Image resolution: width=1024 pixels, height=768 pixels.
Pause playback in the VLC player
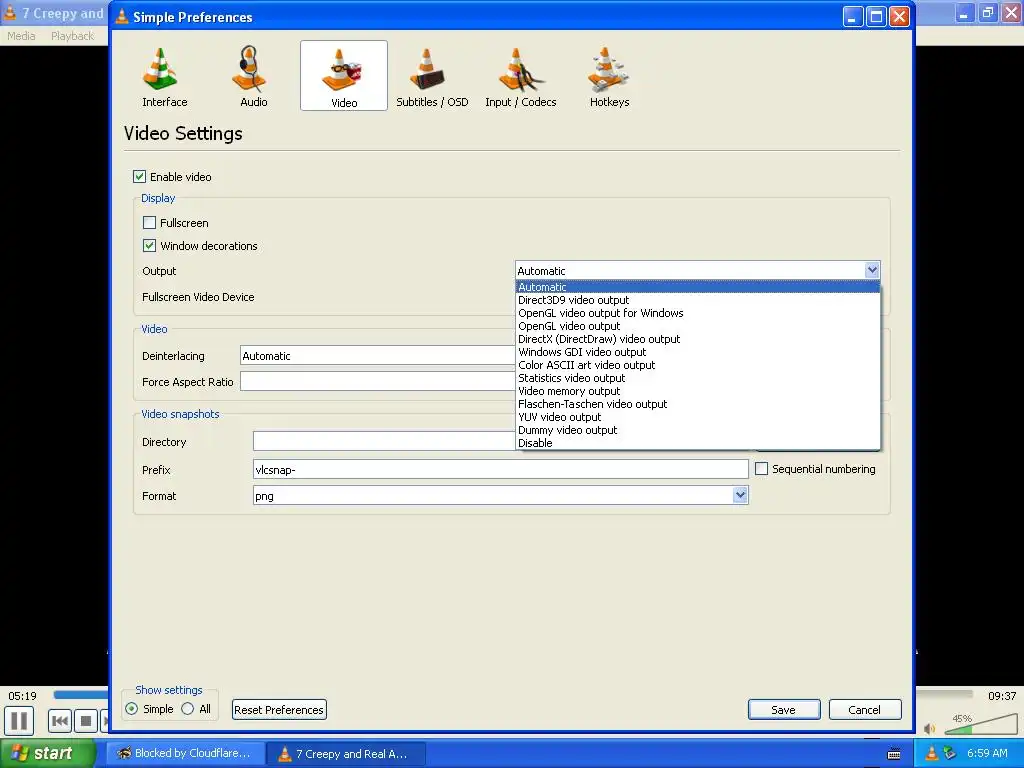20,721
